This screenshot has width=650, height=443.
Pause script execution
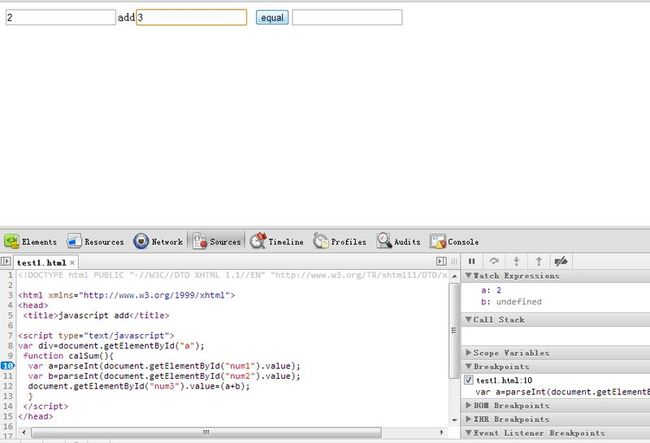(x=472, y=261)
